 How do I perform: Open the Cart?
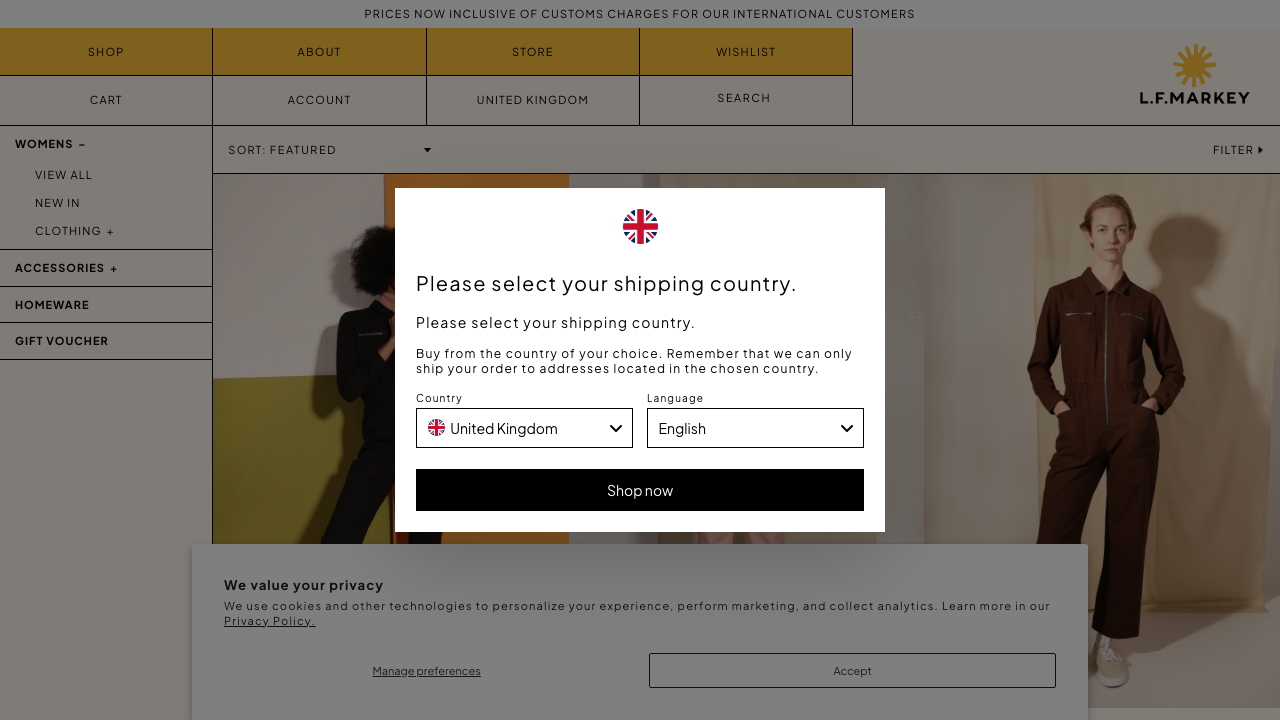pos(106,100)
